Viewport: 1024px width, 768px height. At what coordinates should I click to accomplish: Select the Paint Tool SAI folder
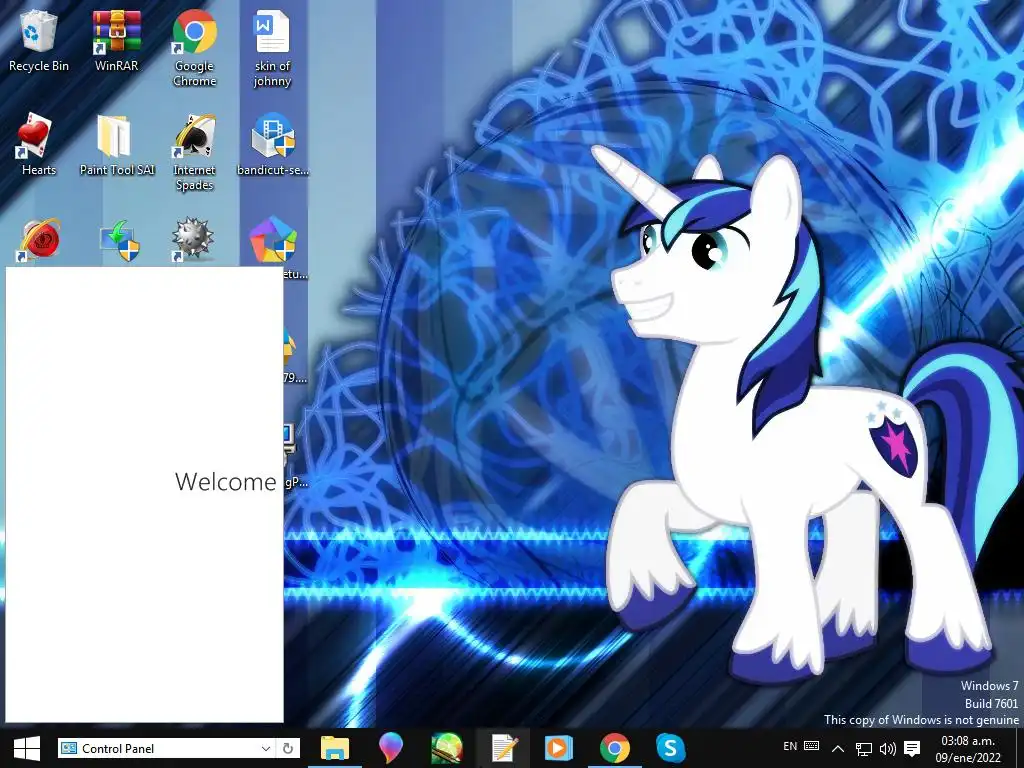(x=117, y=144)
